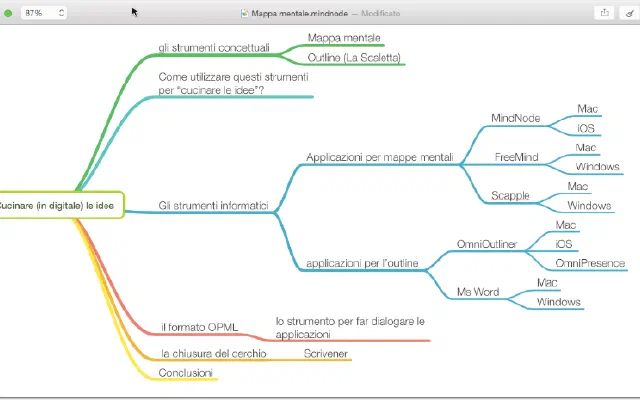Select the 'lo strumento per far dialogare' node
The width and height of the screenshot is (640, 400).
coord(350,328)
